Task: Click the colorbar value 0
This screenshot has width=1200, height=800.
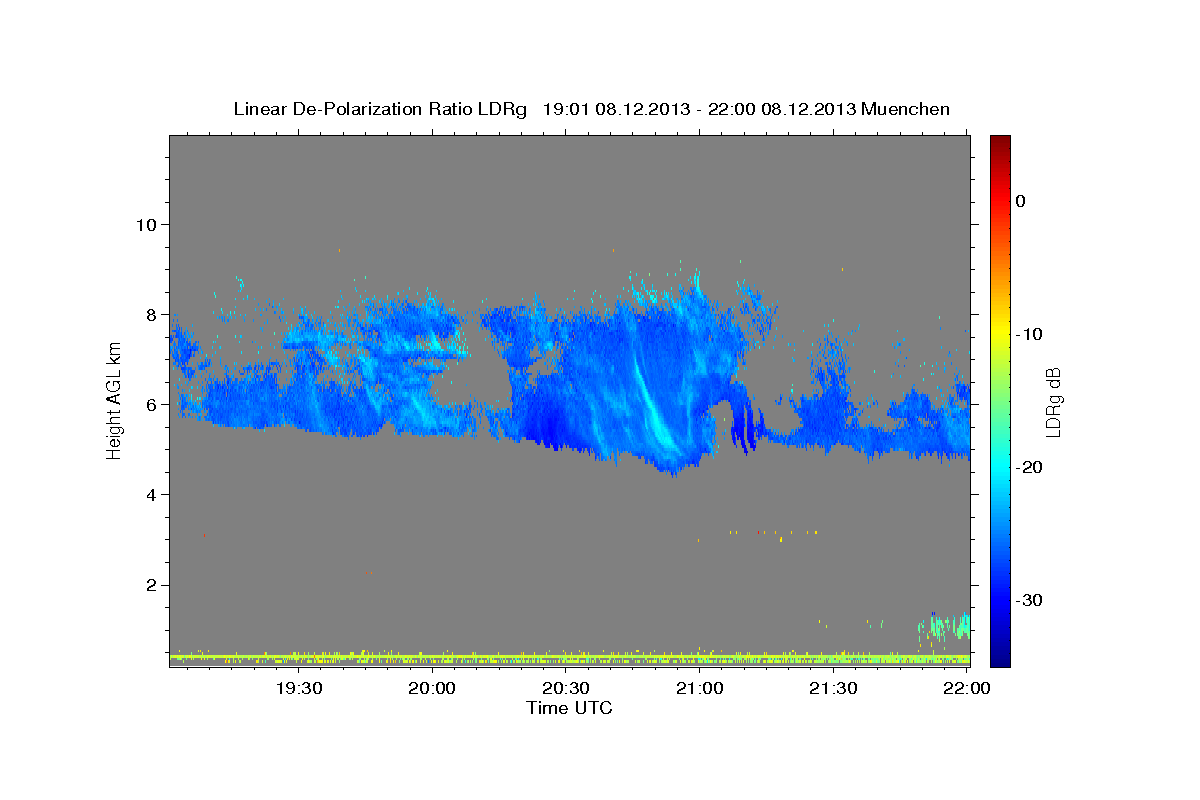Action: point(1020,201)
